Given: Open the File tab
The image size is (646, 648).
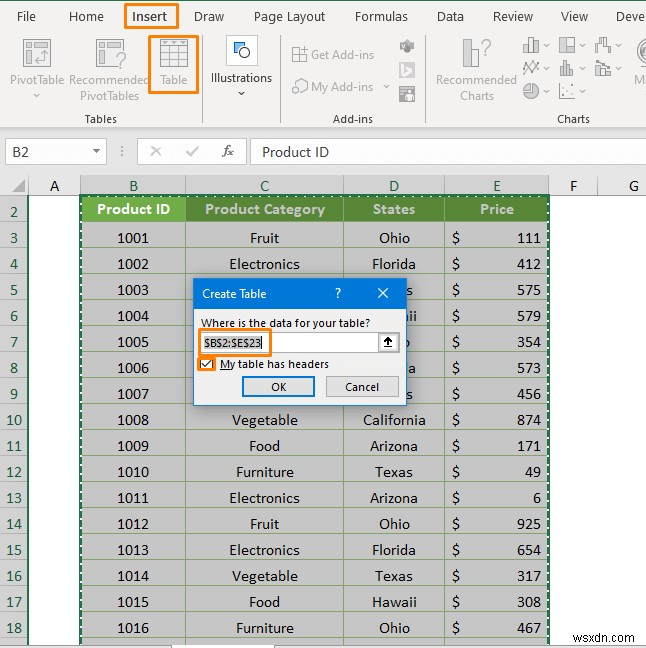Looking at the screenshot, I should (26, 17).
